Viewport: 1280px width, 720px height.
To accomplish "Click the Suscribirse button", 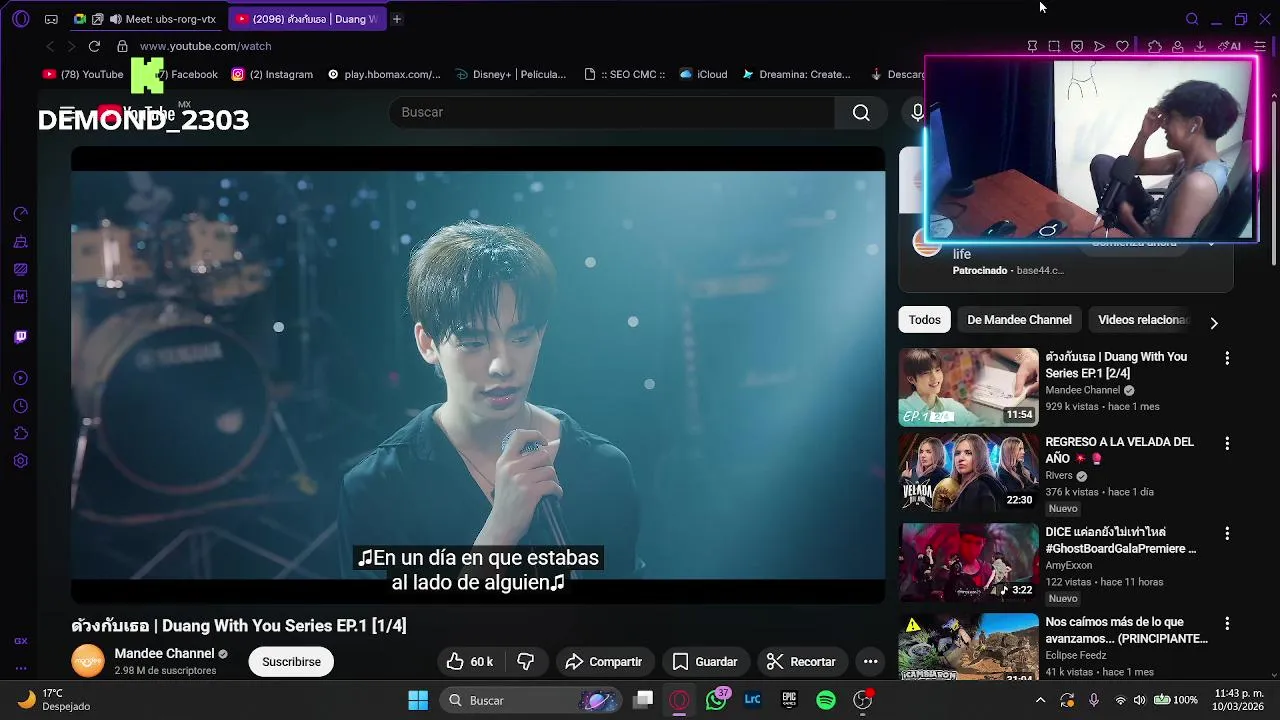I will 291,662.
